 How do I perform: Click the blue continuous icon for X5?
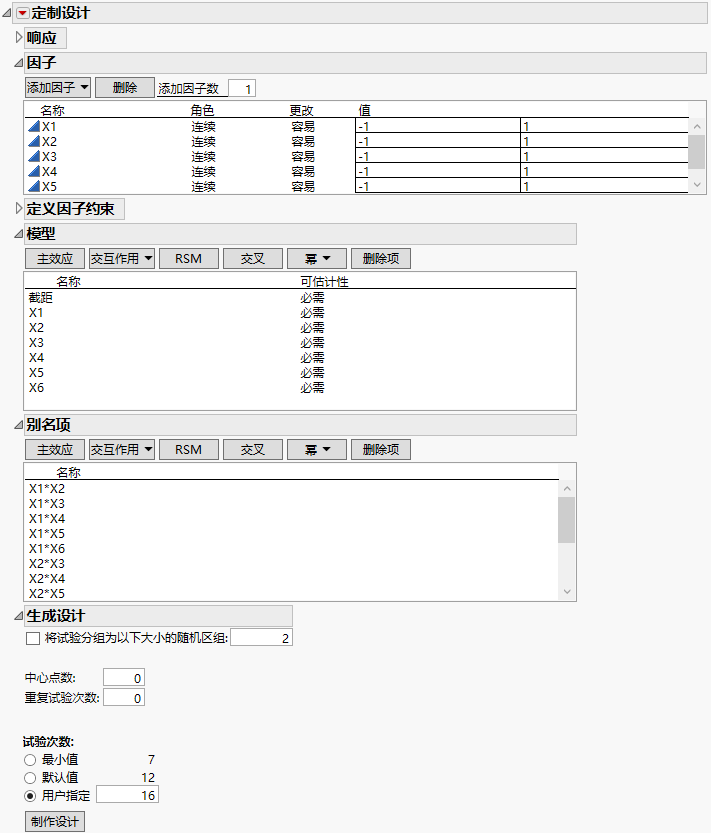[33, 186]
